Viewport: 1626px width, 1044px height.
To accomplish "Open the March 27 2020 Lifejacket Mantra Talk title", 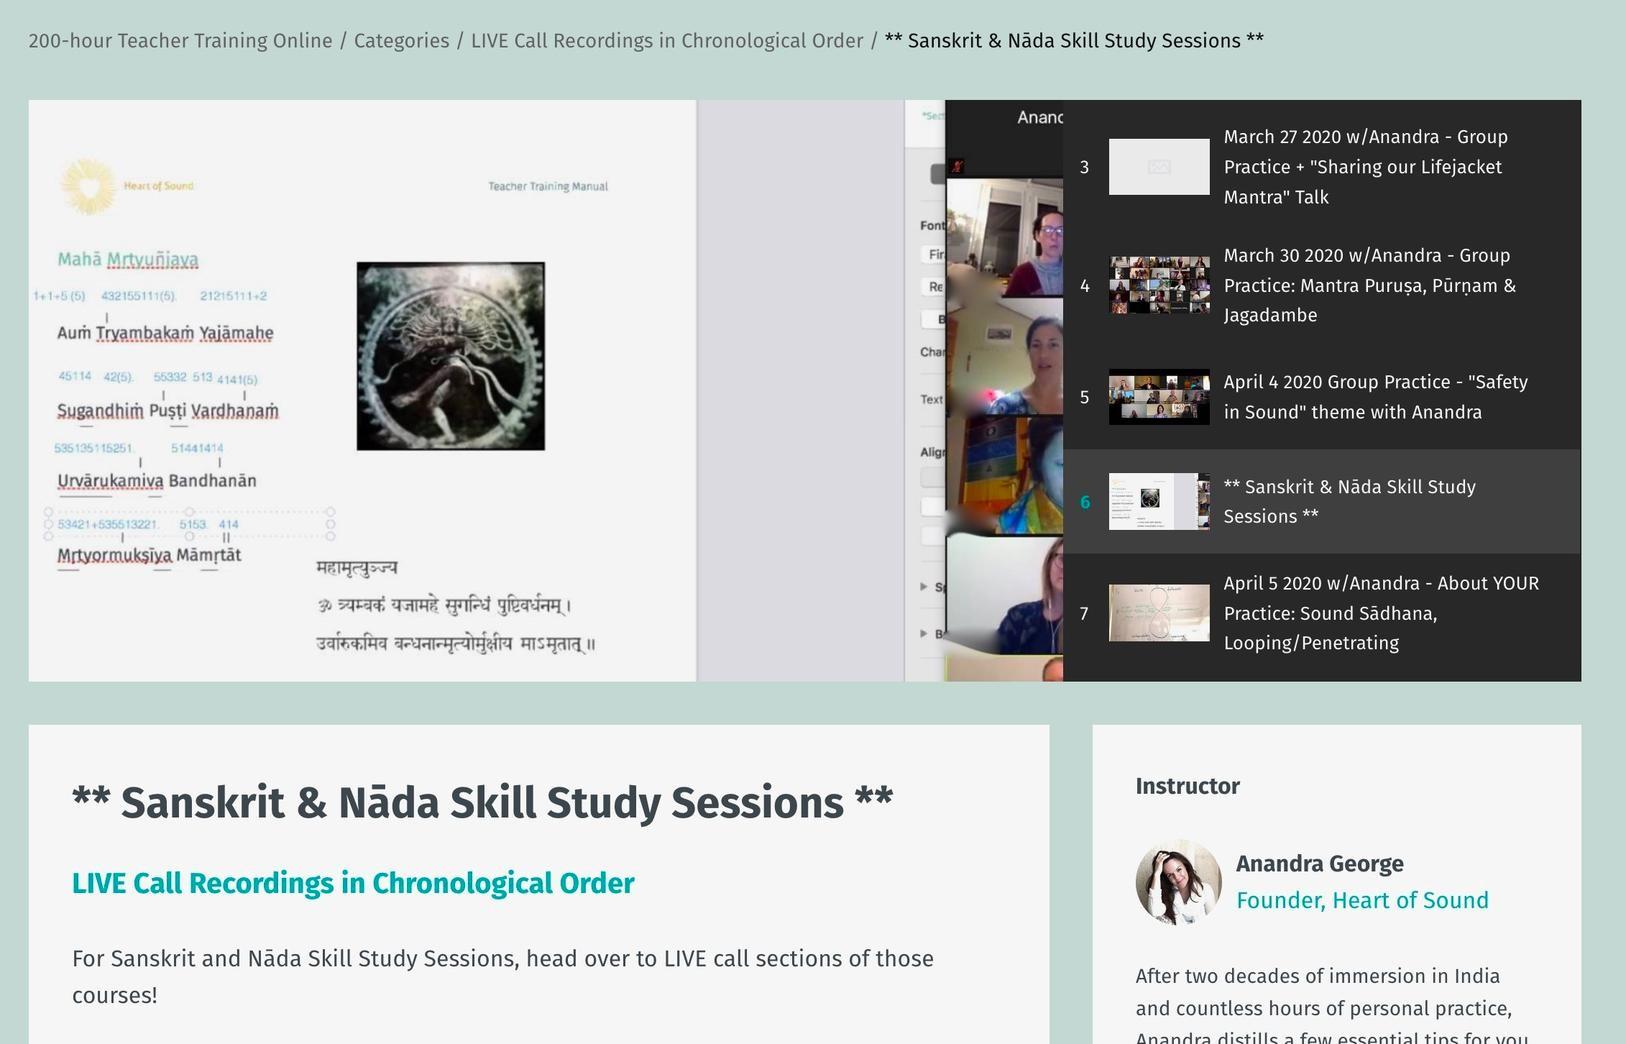I will (x=1365, y=167).
